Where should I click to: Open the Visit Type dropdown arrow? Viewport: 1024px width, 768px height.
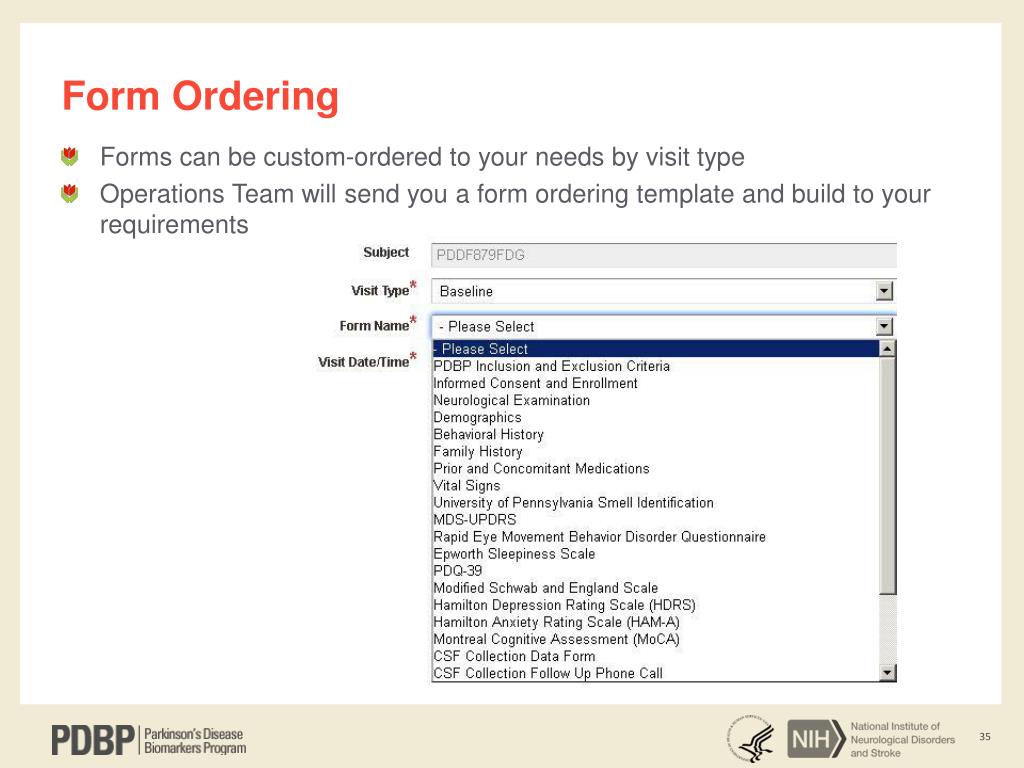(884, 291)
